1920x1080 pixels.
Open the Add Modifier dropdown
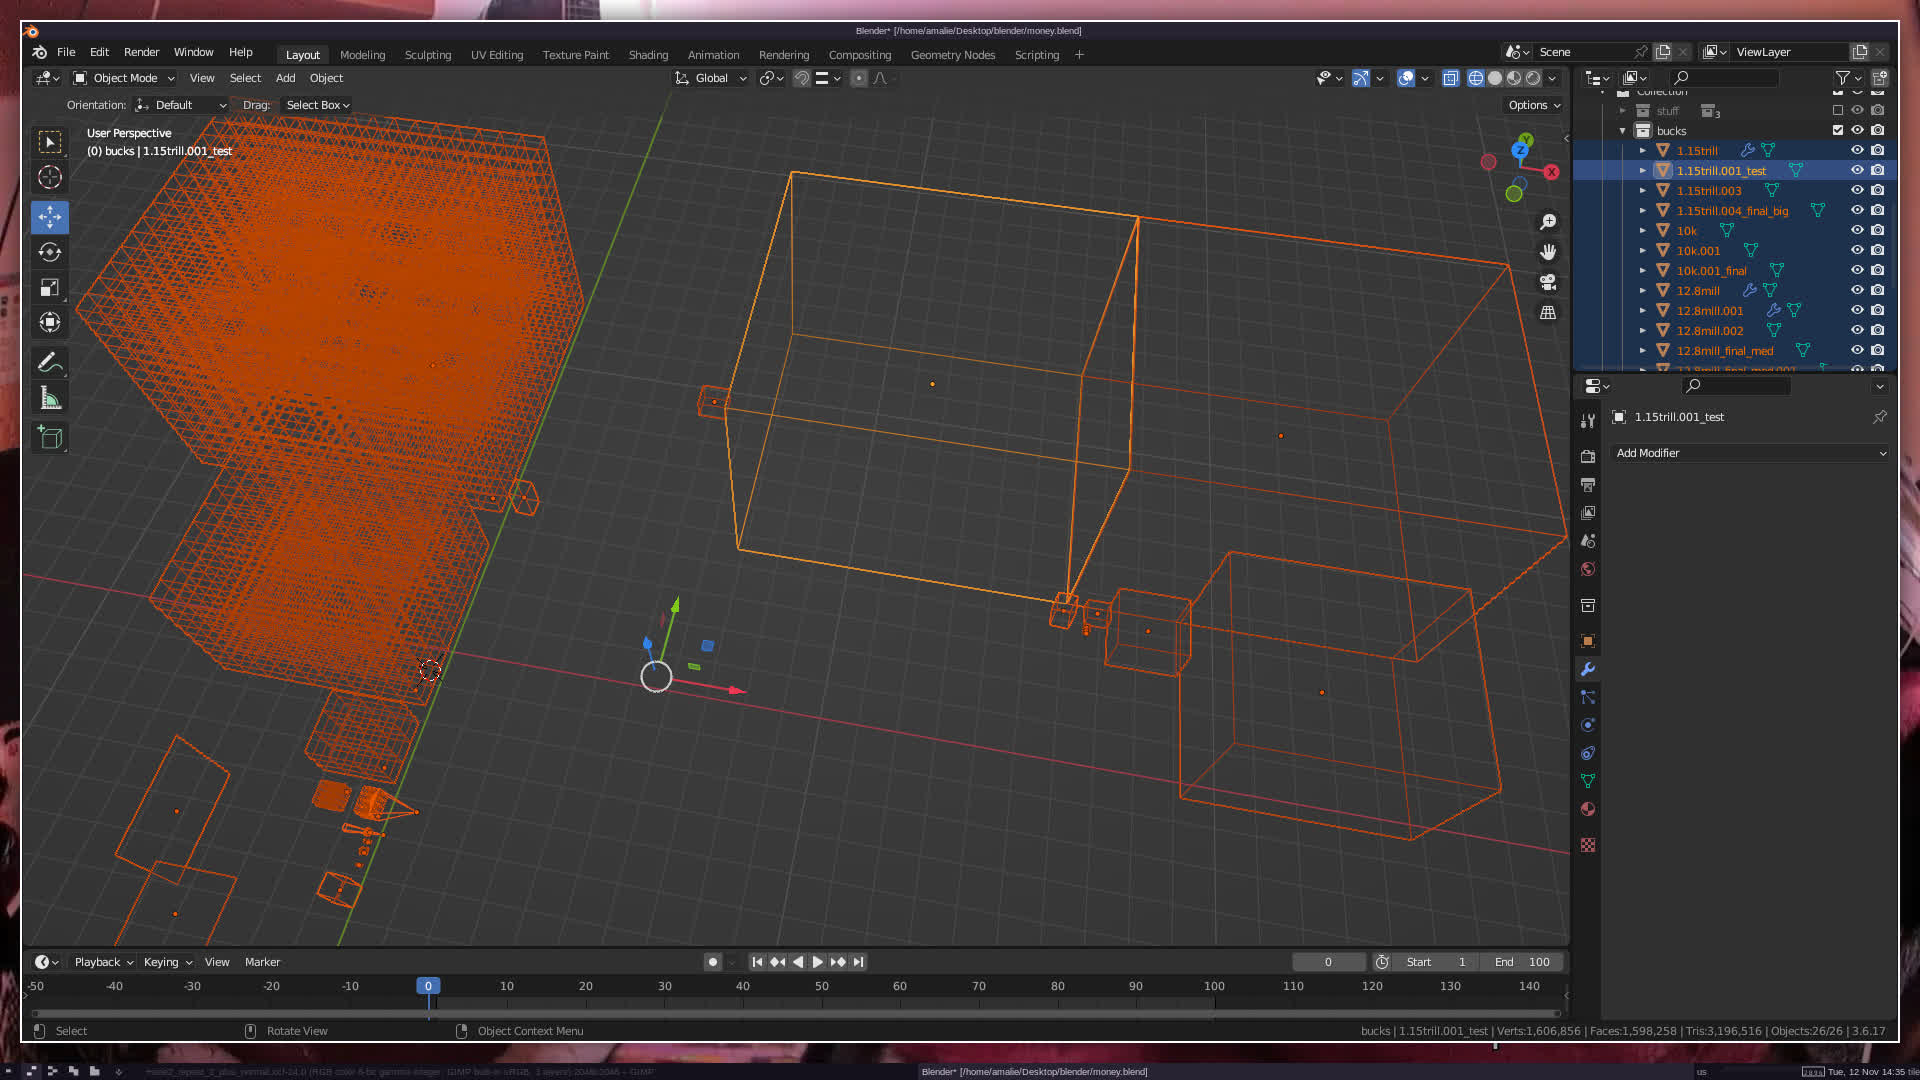coord(1751,453)
